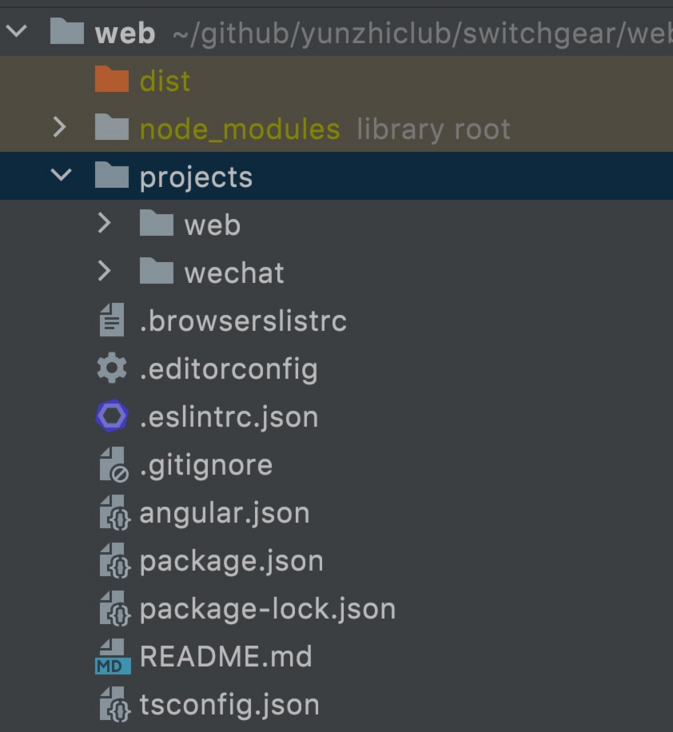673x732 pixels.
Task: Click the angular.json file icon
Action: pos(112,513)
